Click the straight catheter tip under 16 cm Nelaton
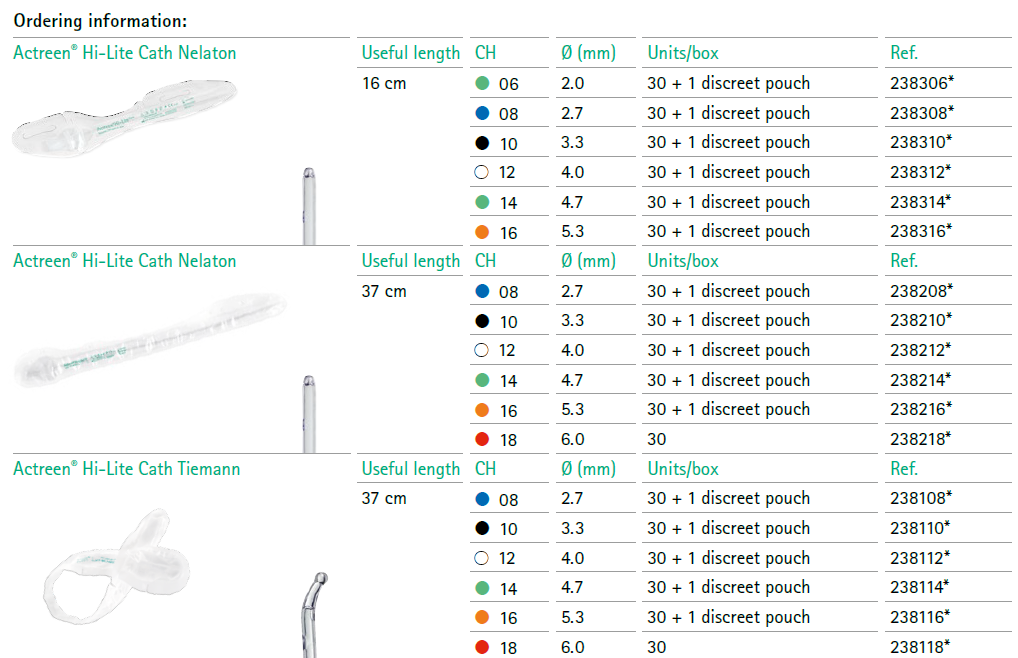The width and height of the screenshot is (1018, 658). click(307, 205)
